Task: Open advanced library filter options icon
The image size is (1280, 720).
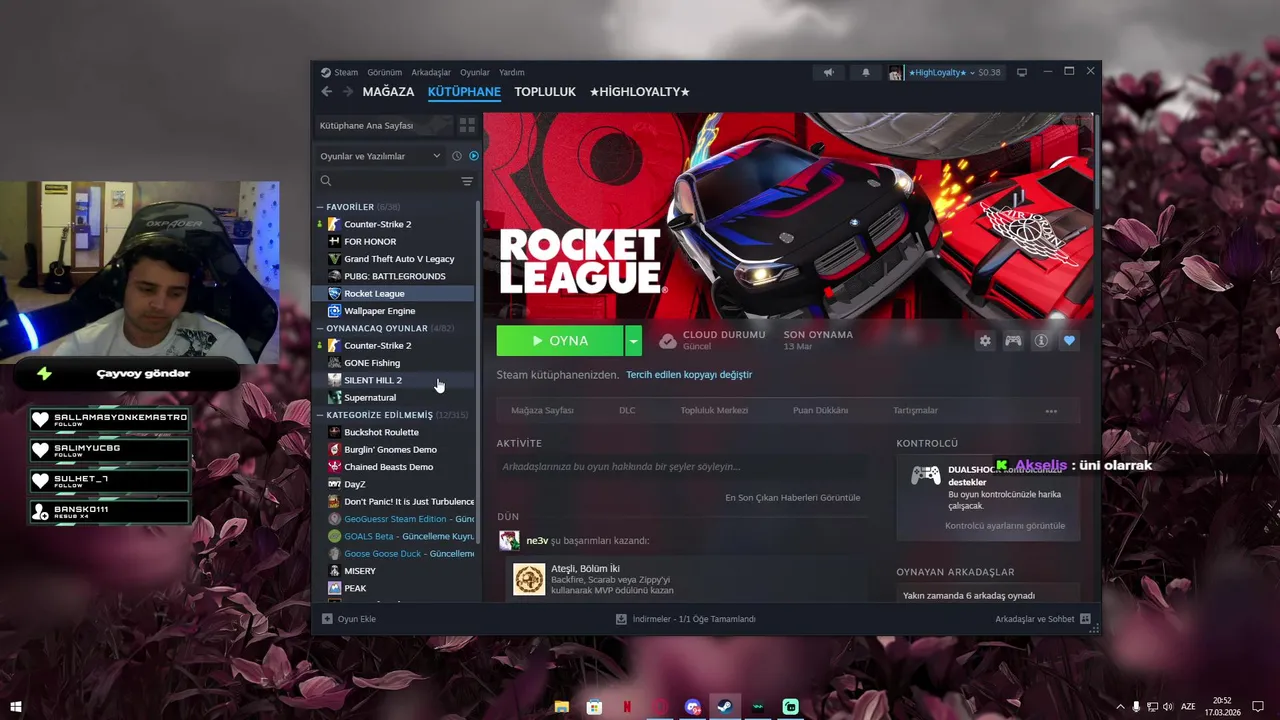Action: pos(467,181)
